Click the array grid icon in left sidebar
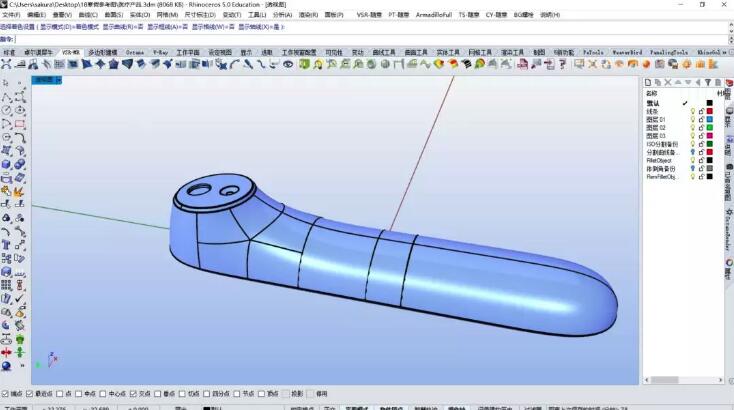 (x=7, y=285)
